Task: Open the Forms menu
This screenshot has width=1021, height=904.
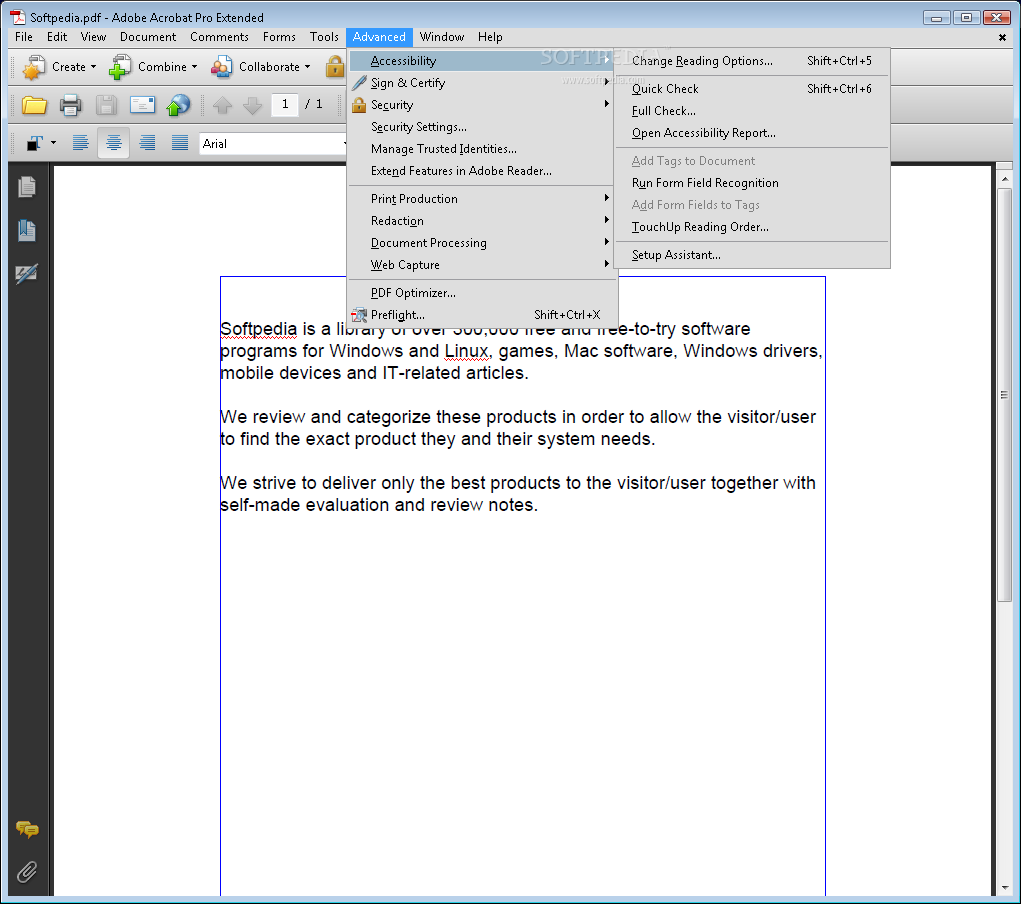Action: pyautogui.click(x=279, y=37)
